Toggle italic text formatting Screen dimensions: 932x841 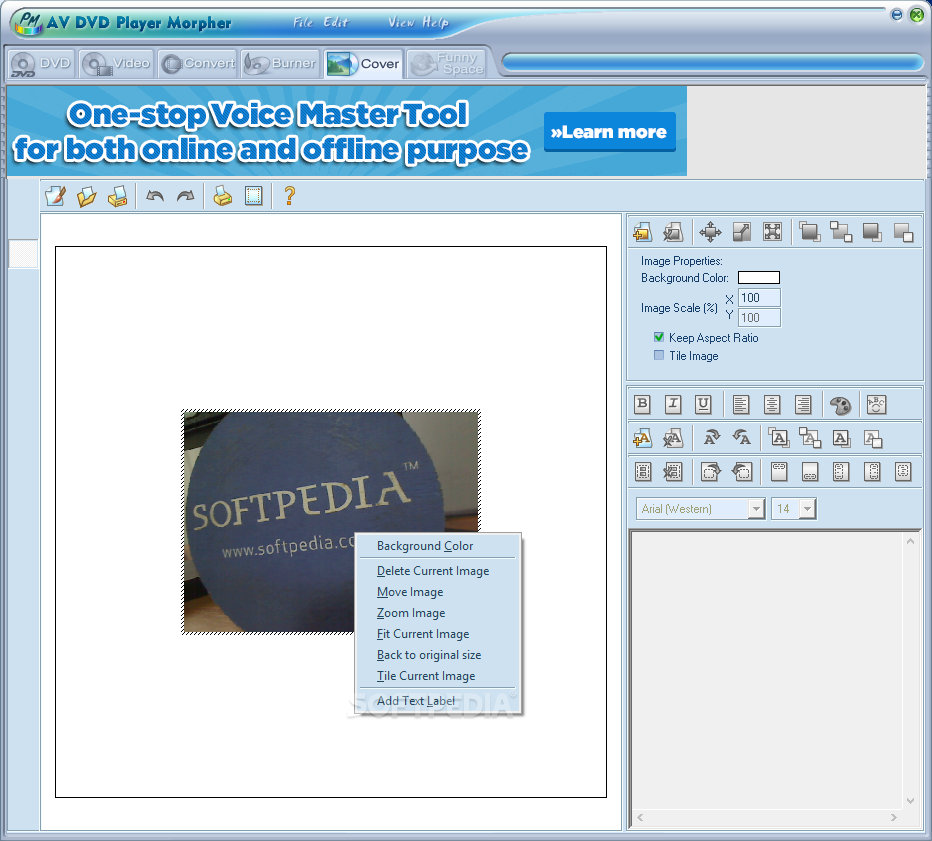(x=673, y=404)
